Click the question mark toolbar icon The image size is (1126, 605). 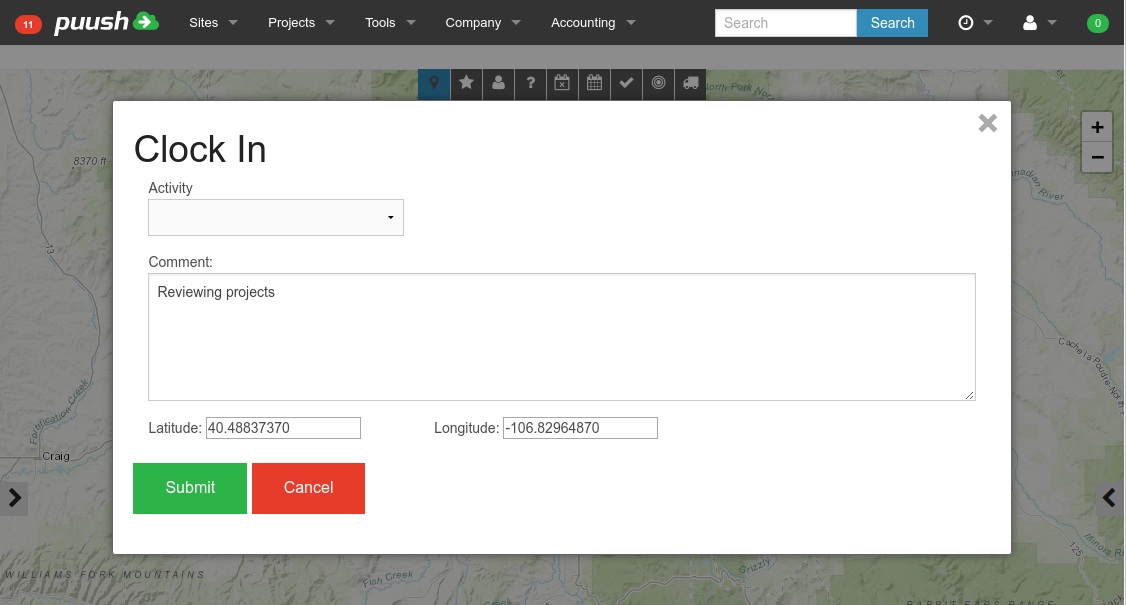point(531,84)
